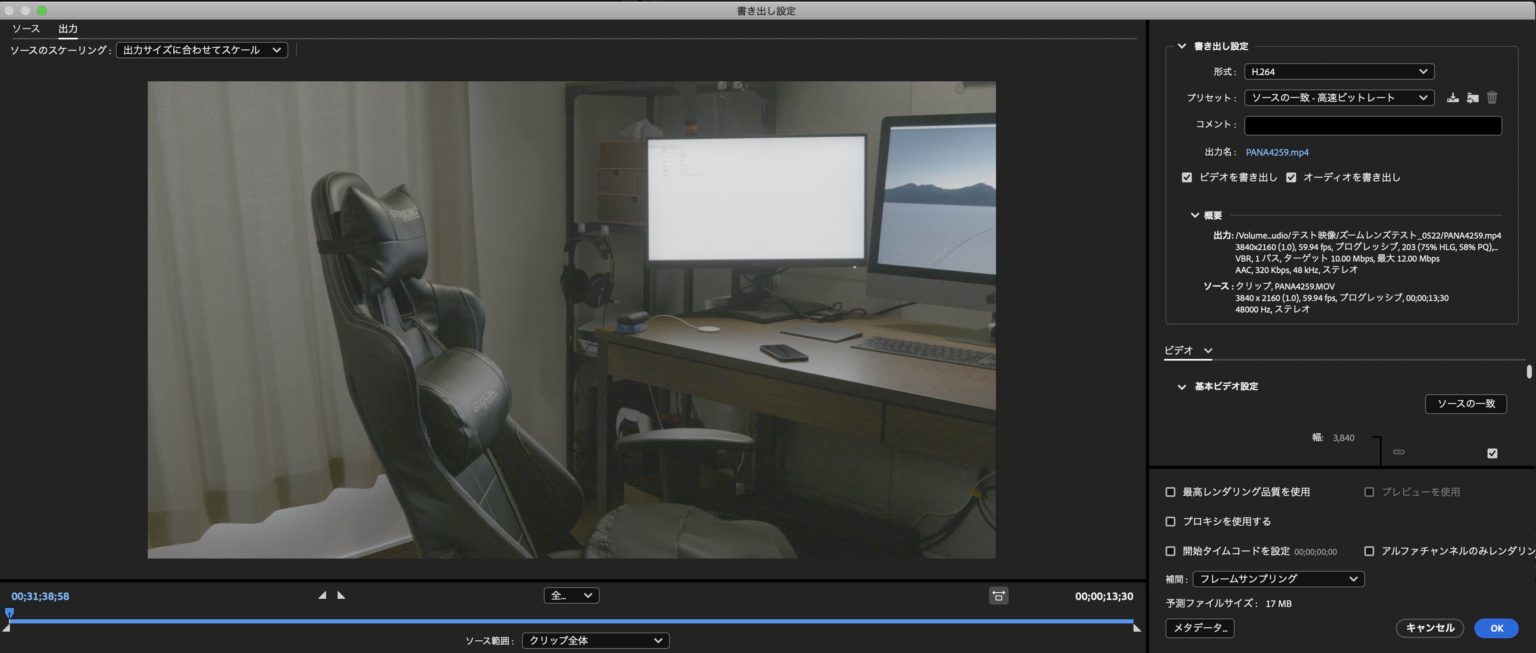Click the OK button to export
This screenshot has height=653, width=1536.
(1495, 628)
